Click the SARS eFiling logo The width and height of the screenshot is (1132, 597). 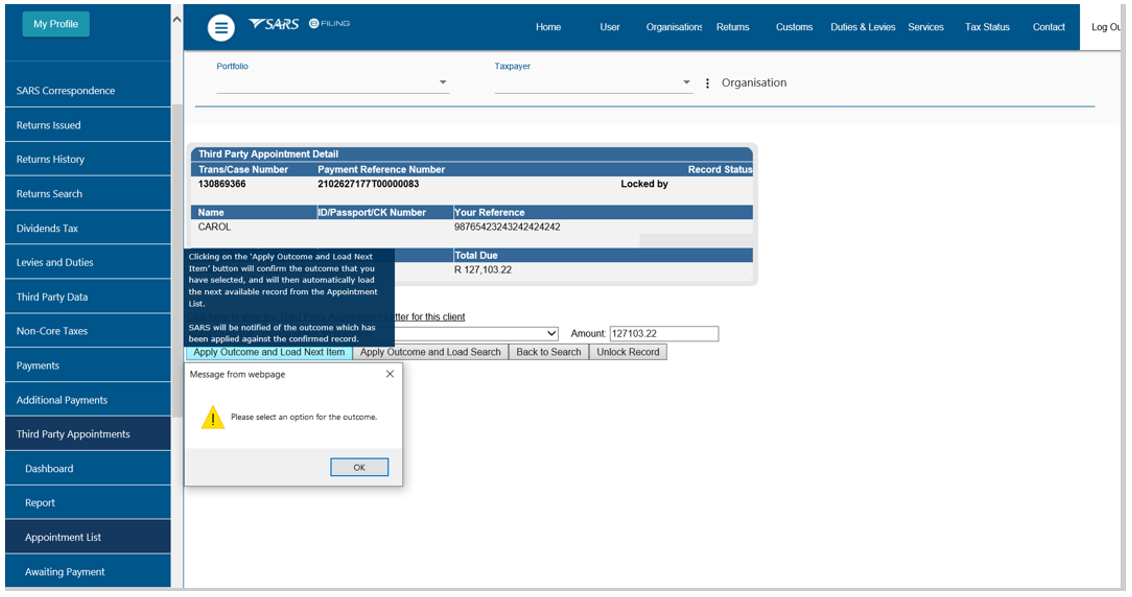click(299, 25)
